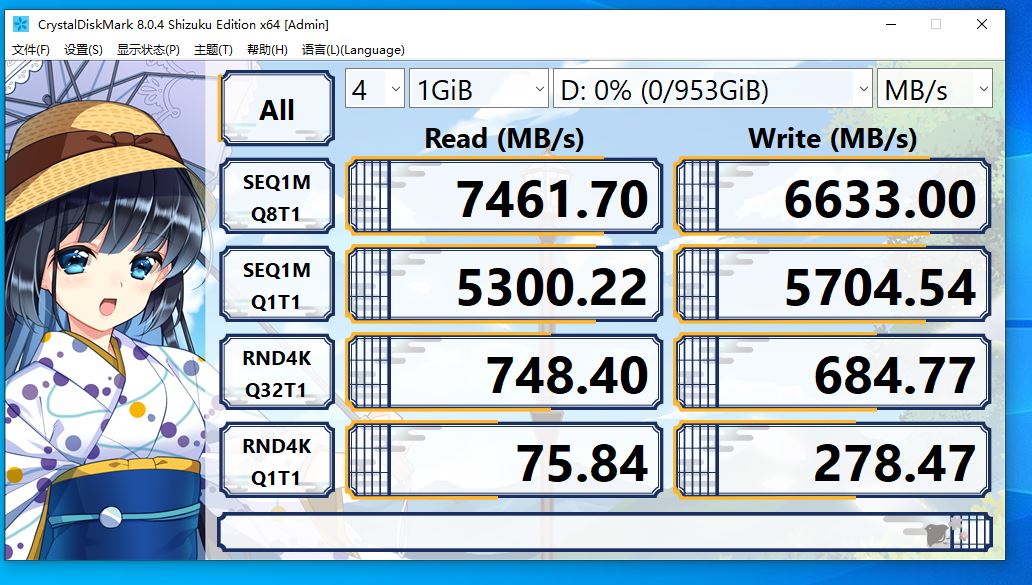Start the RND4K Q32T1 test
The image size is (1032, 585).
(x=277, y=372)
